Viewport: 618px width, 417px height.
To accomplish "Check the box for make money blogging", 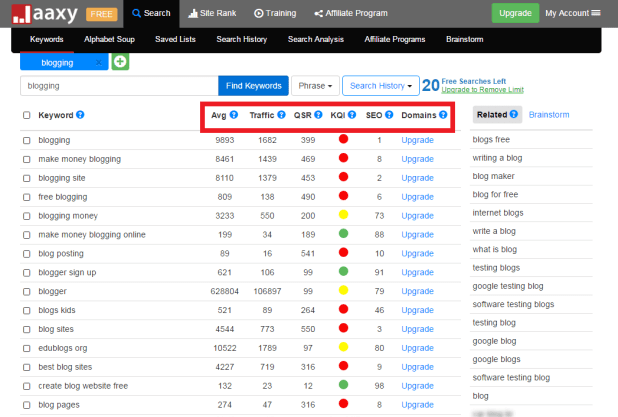I will (26, 159).
